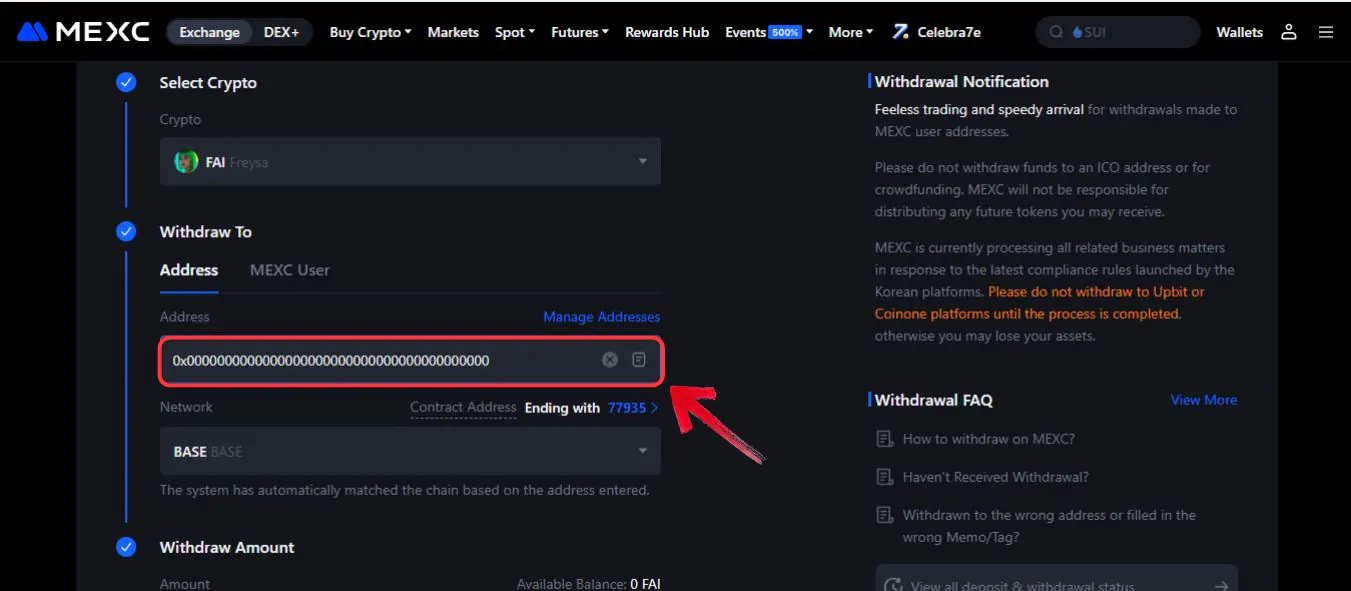
Task: Click the Withdraw To step checkmark
Action: click(126, 232)
